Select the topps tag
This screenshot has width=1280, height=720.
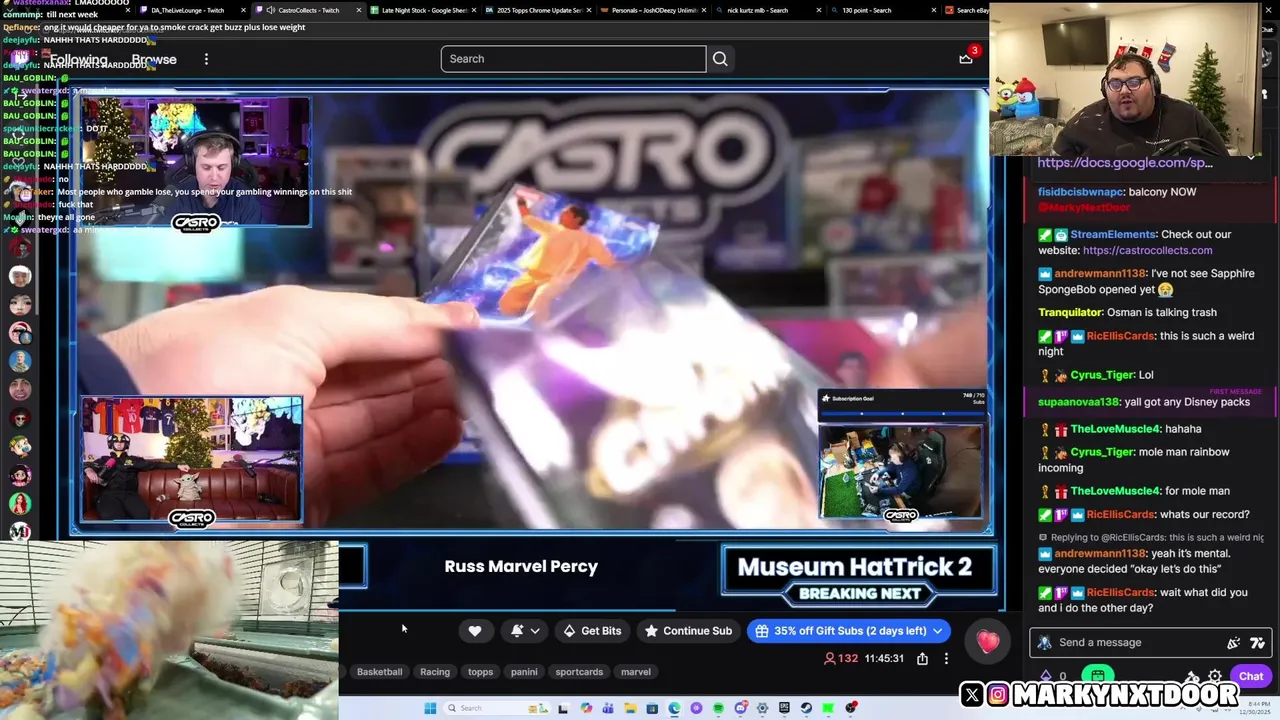coord(481,672)
